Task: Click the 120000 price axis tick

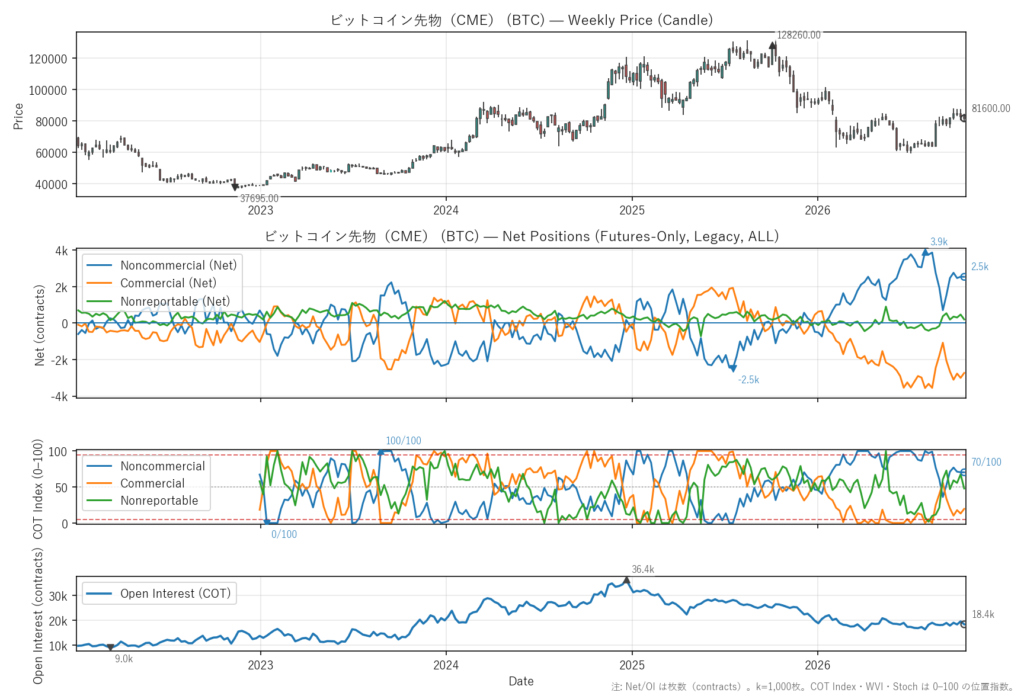Action: (48, 59)
